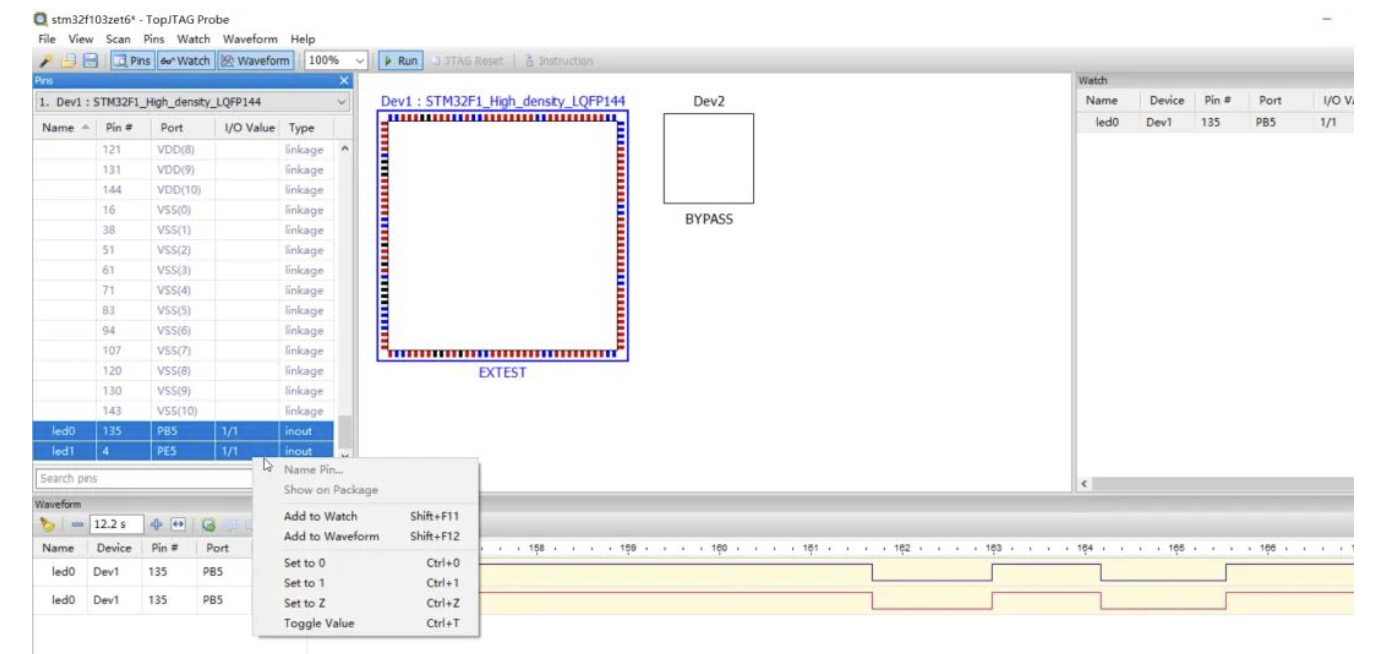Image resolution: width=1392 pixels, height=654 pixels.
Task: Clear waveform with the broom icon
Action: tap(46, 524)
